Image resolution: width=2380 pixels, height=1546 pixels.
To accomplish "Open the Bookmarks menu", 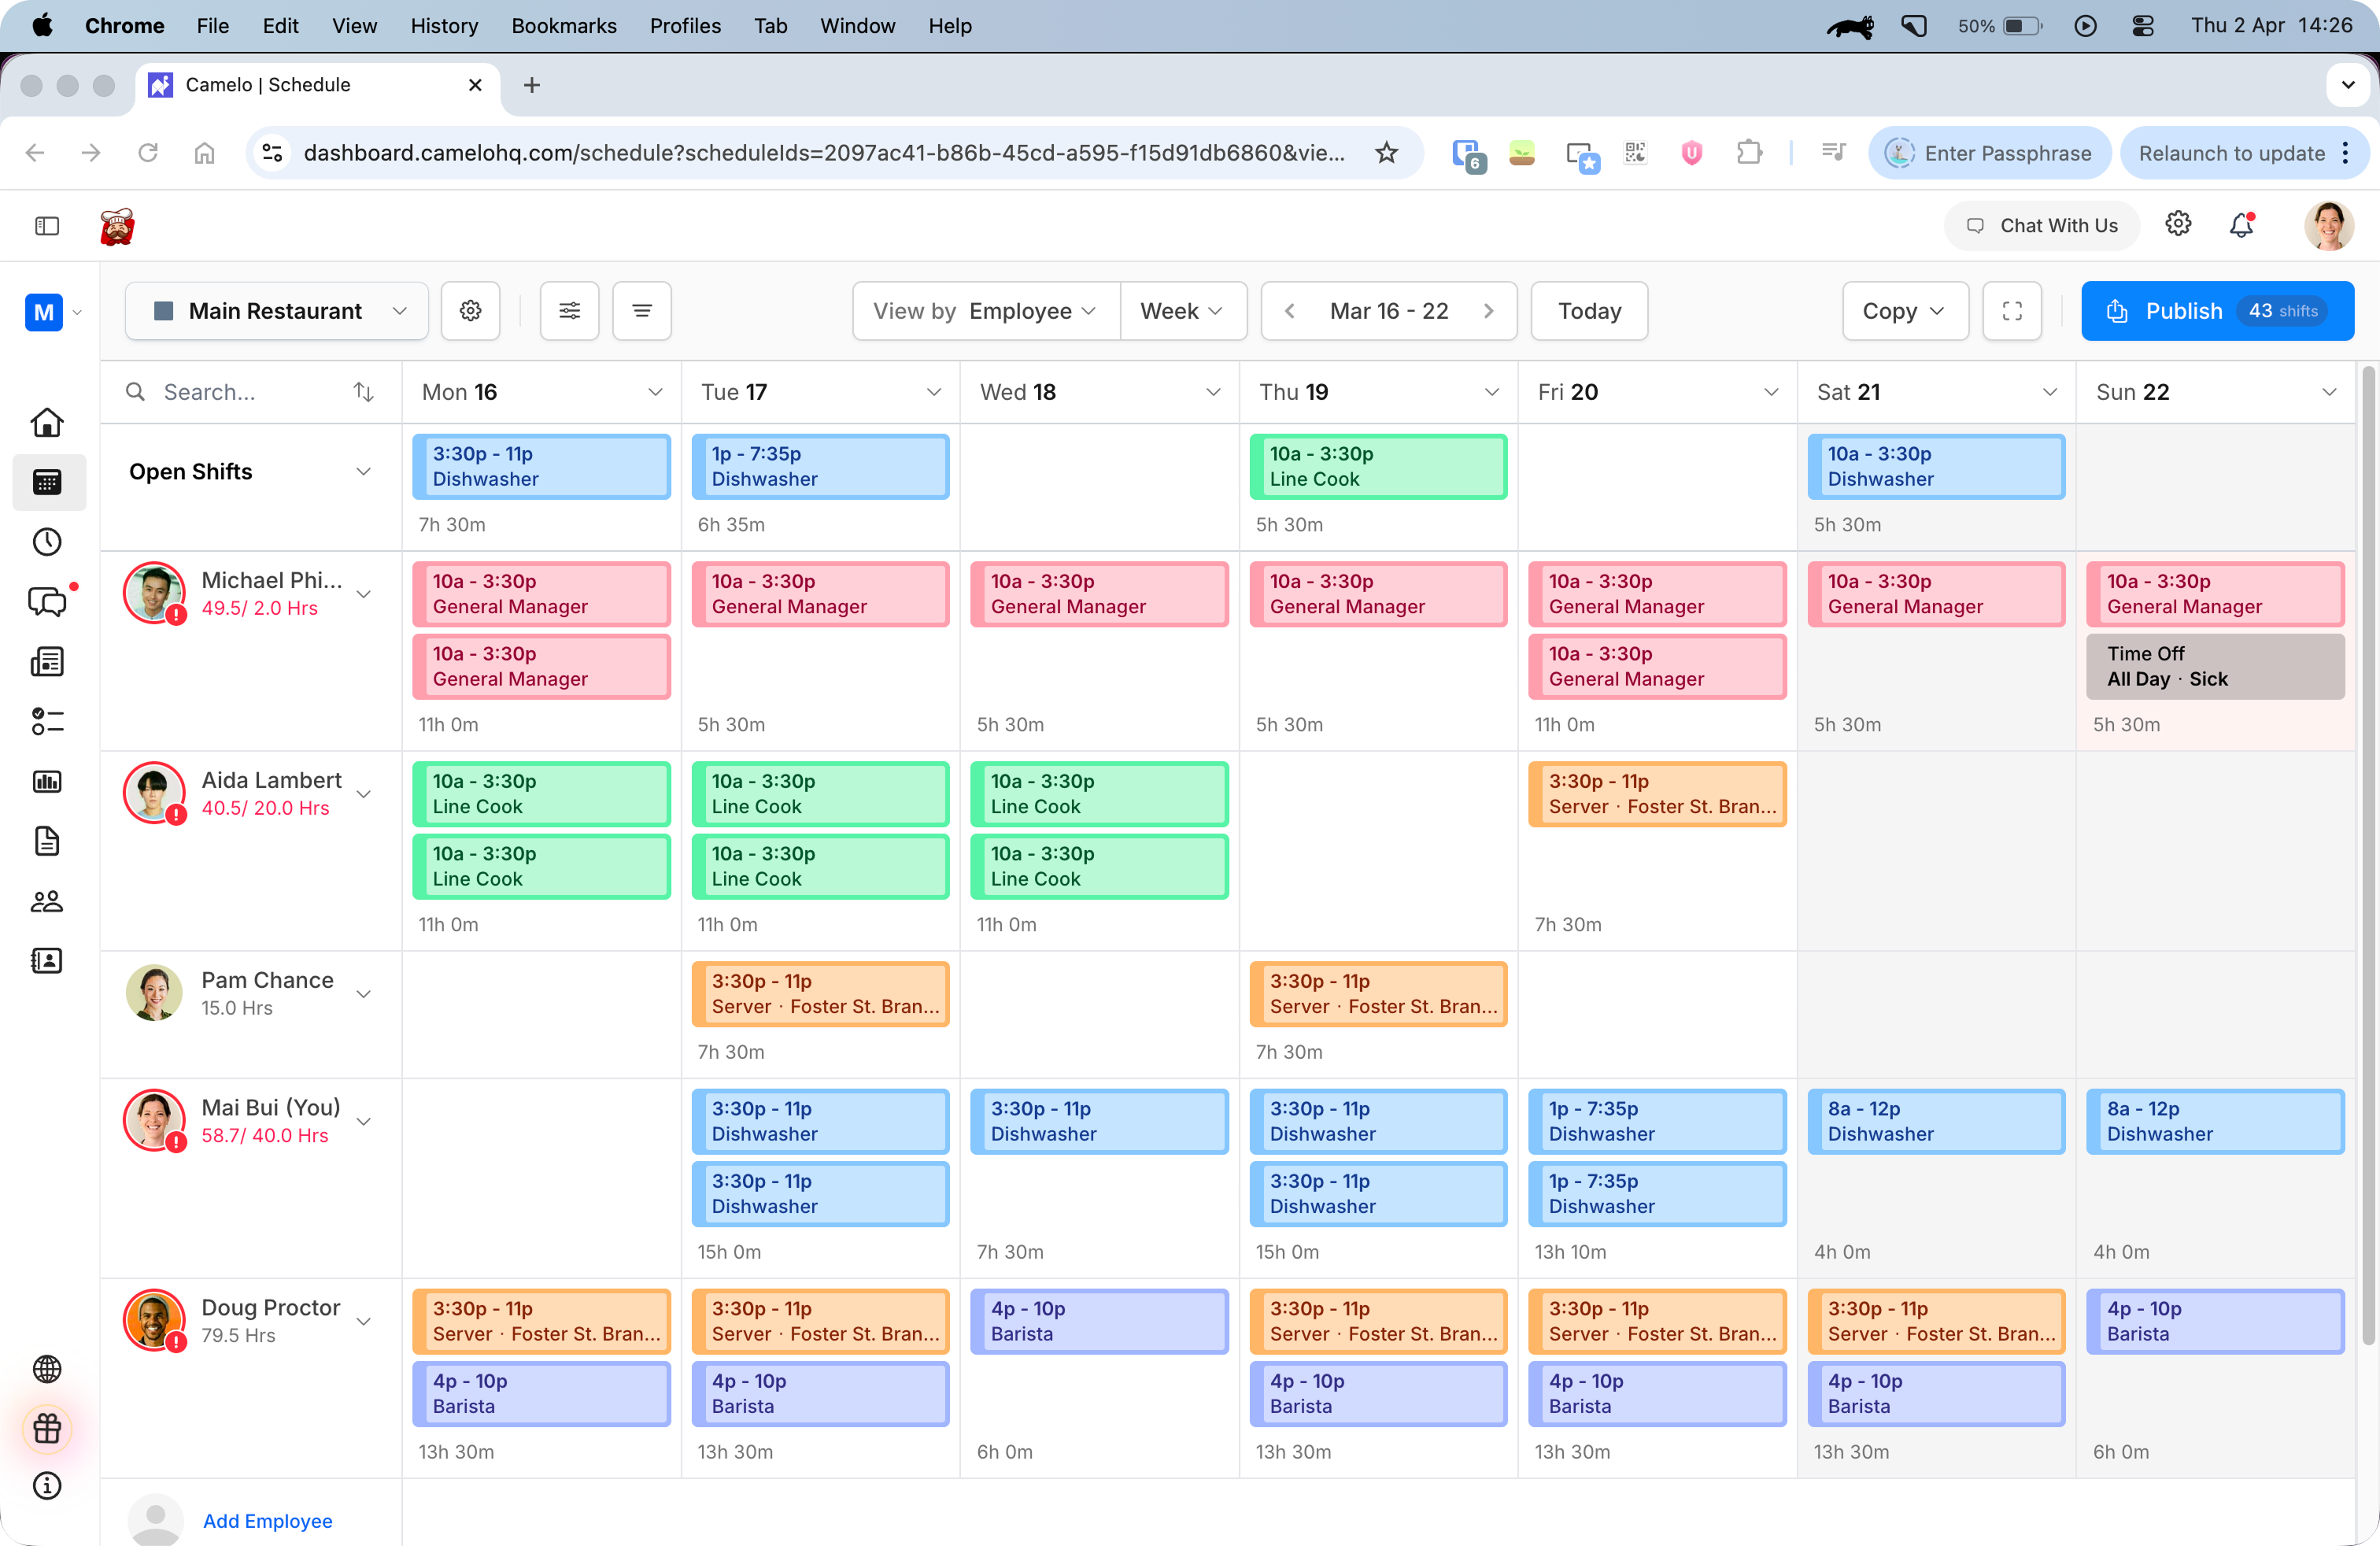I will click(564, 26).
